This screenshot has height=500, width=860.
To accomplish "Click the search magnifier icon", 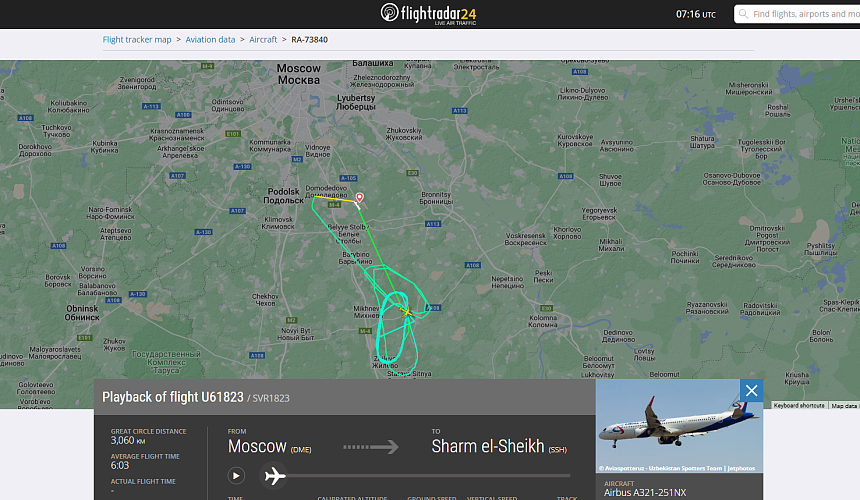I will point(743,14).
